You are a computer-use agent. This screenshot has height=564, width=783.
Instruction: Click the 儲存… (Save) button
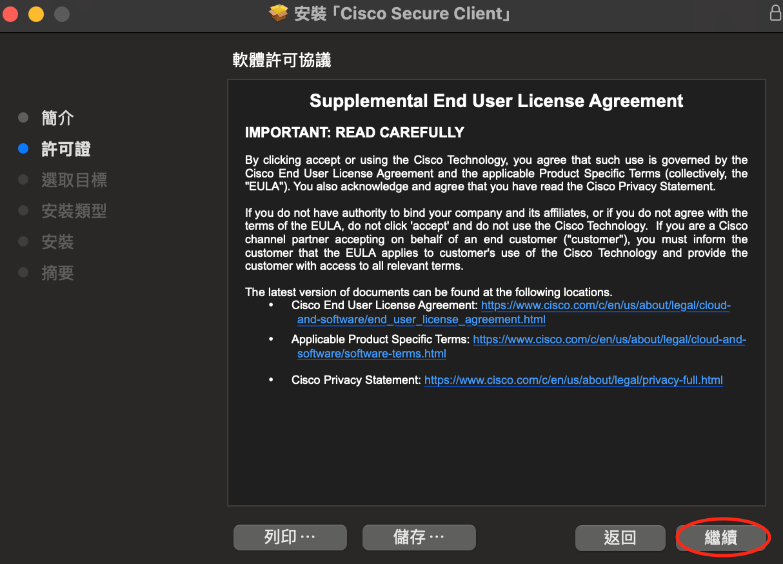pos(419,537)
